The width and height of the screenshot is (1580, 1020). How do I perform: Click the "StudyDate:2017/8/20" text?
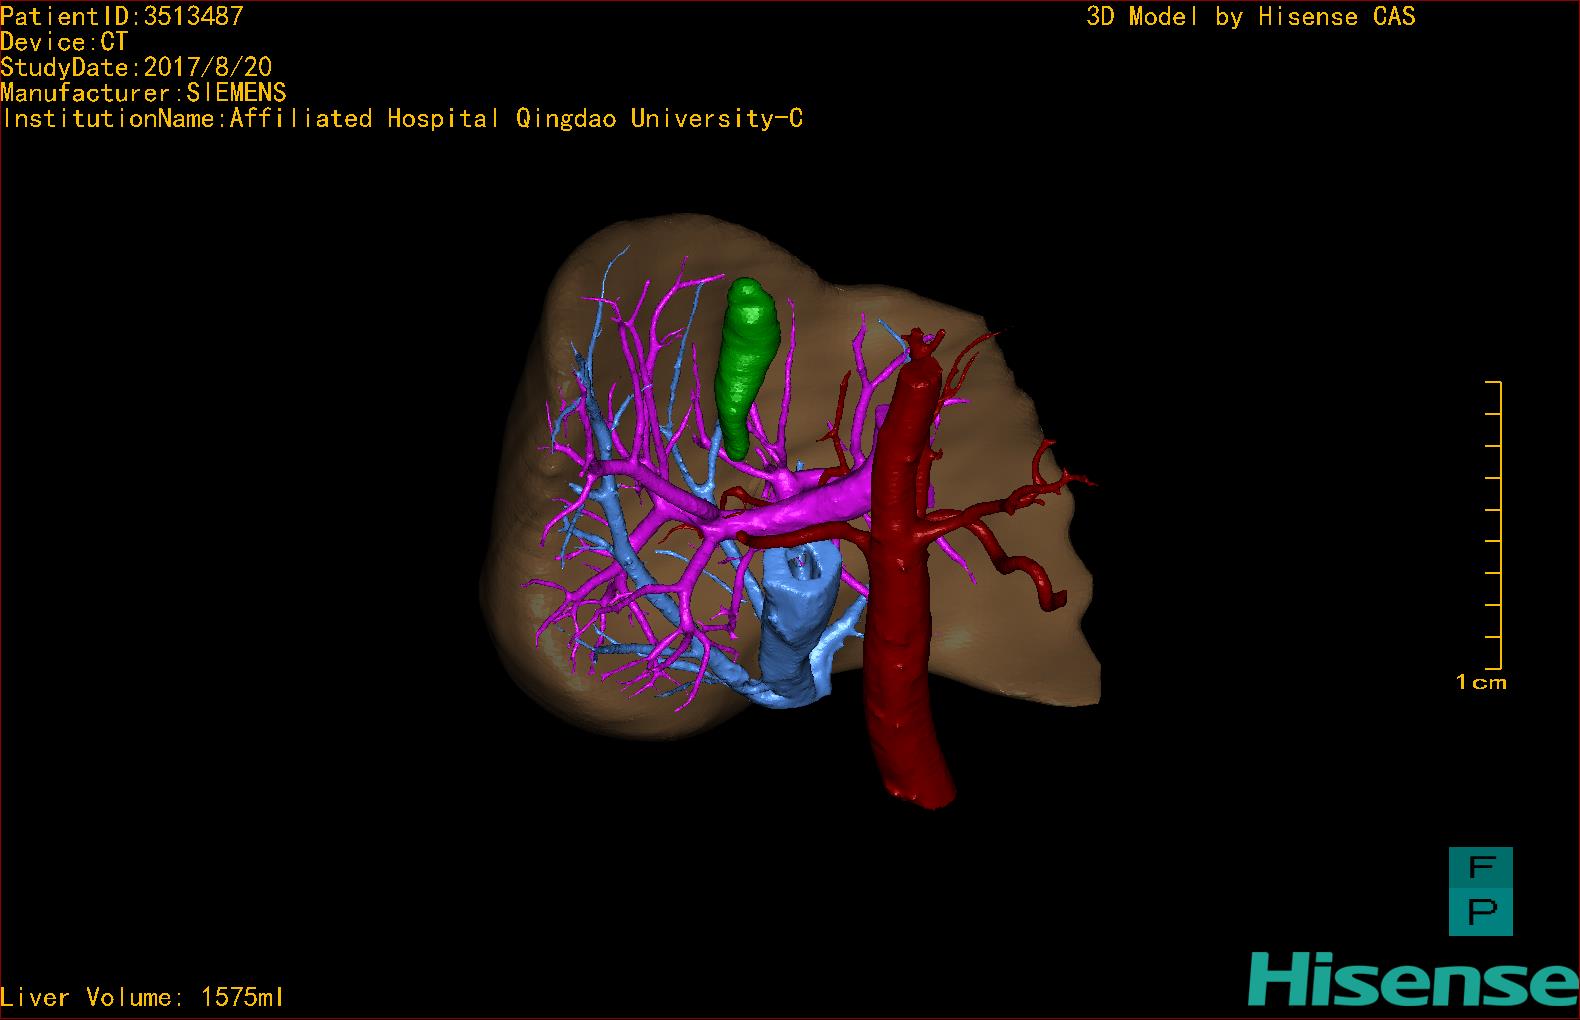click(136, 68)
